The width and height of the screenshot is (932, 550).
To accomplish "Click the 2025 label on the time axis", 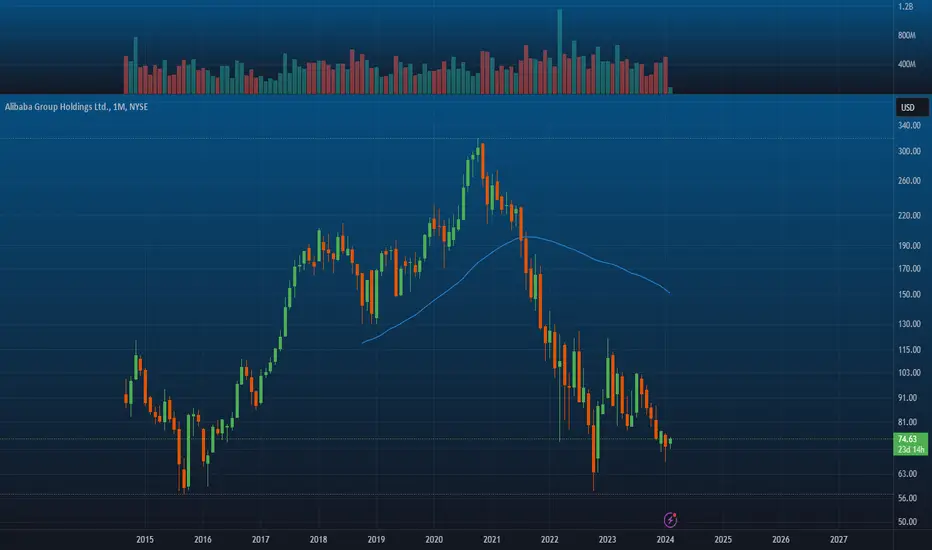I will [723, 540].
